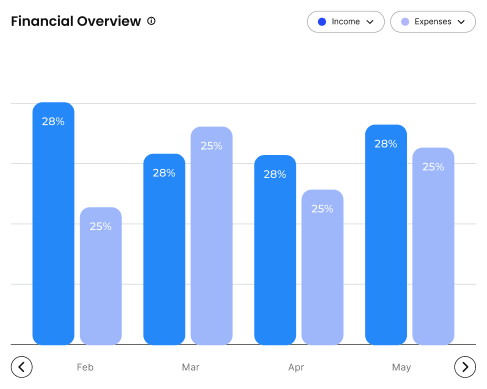Select the May income bar
487x389 pixels.
pos(386,235)
